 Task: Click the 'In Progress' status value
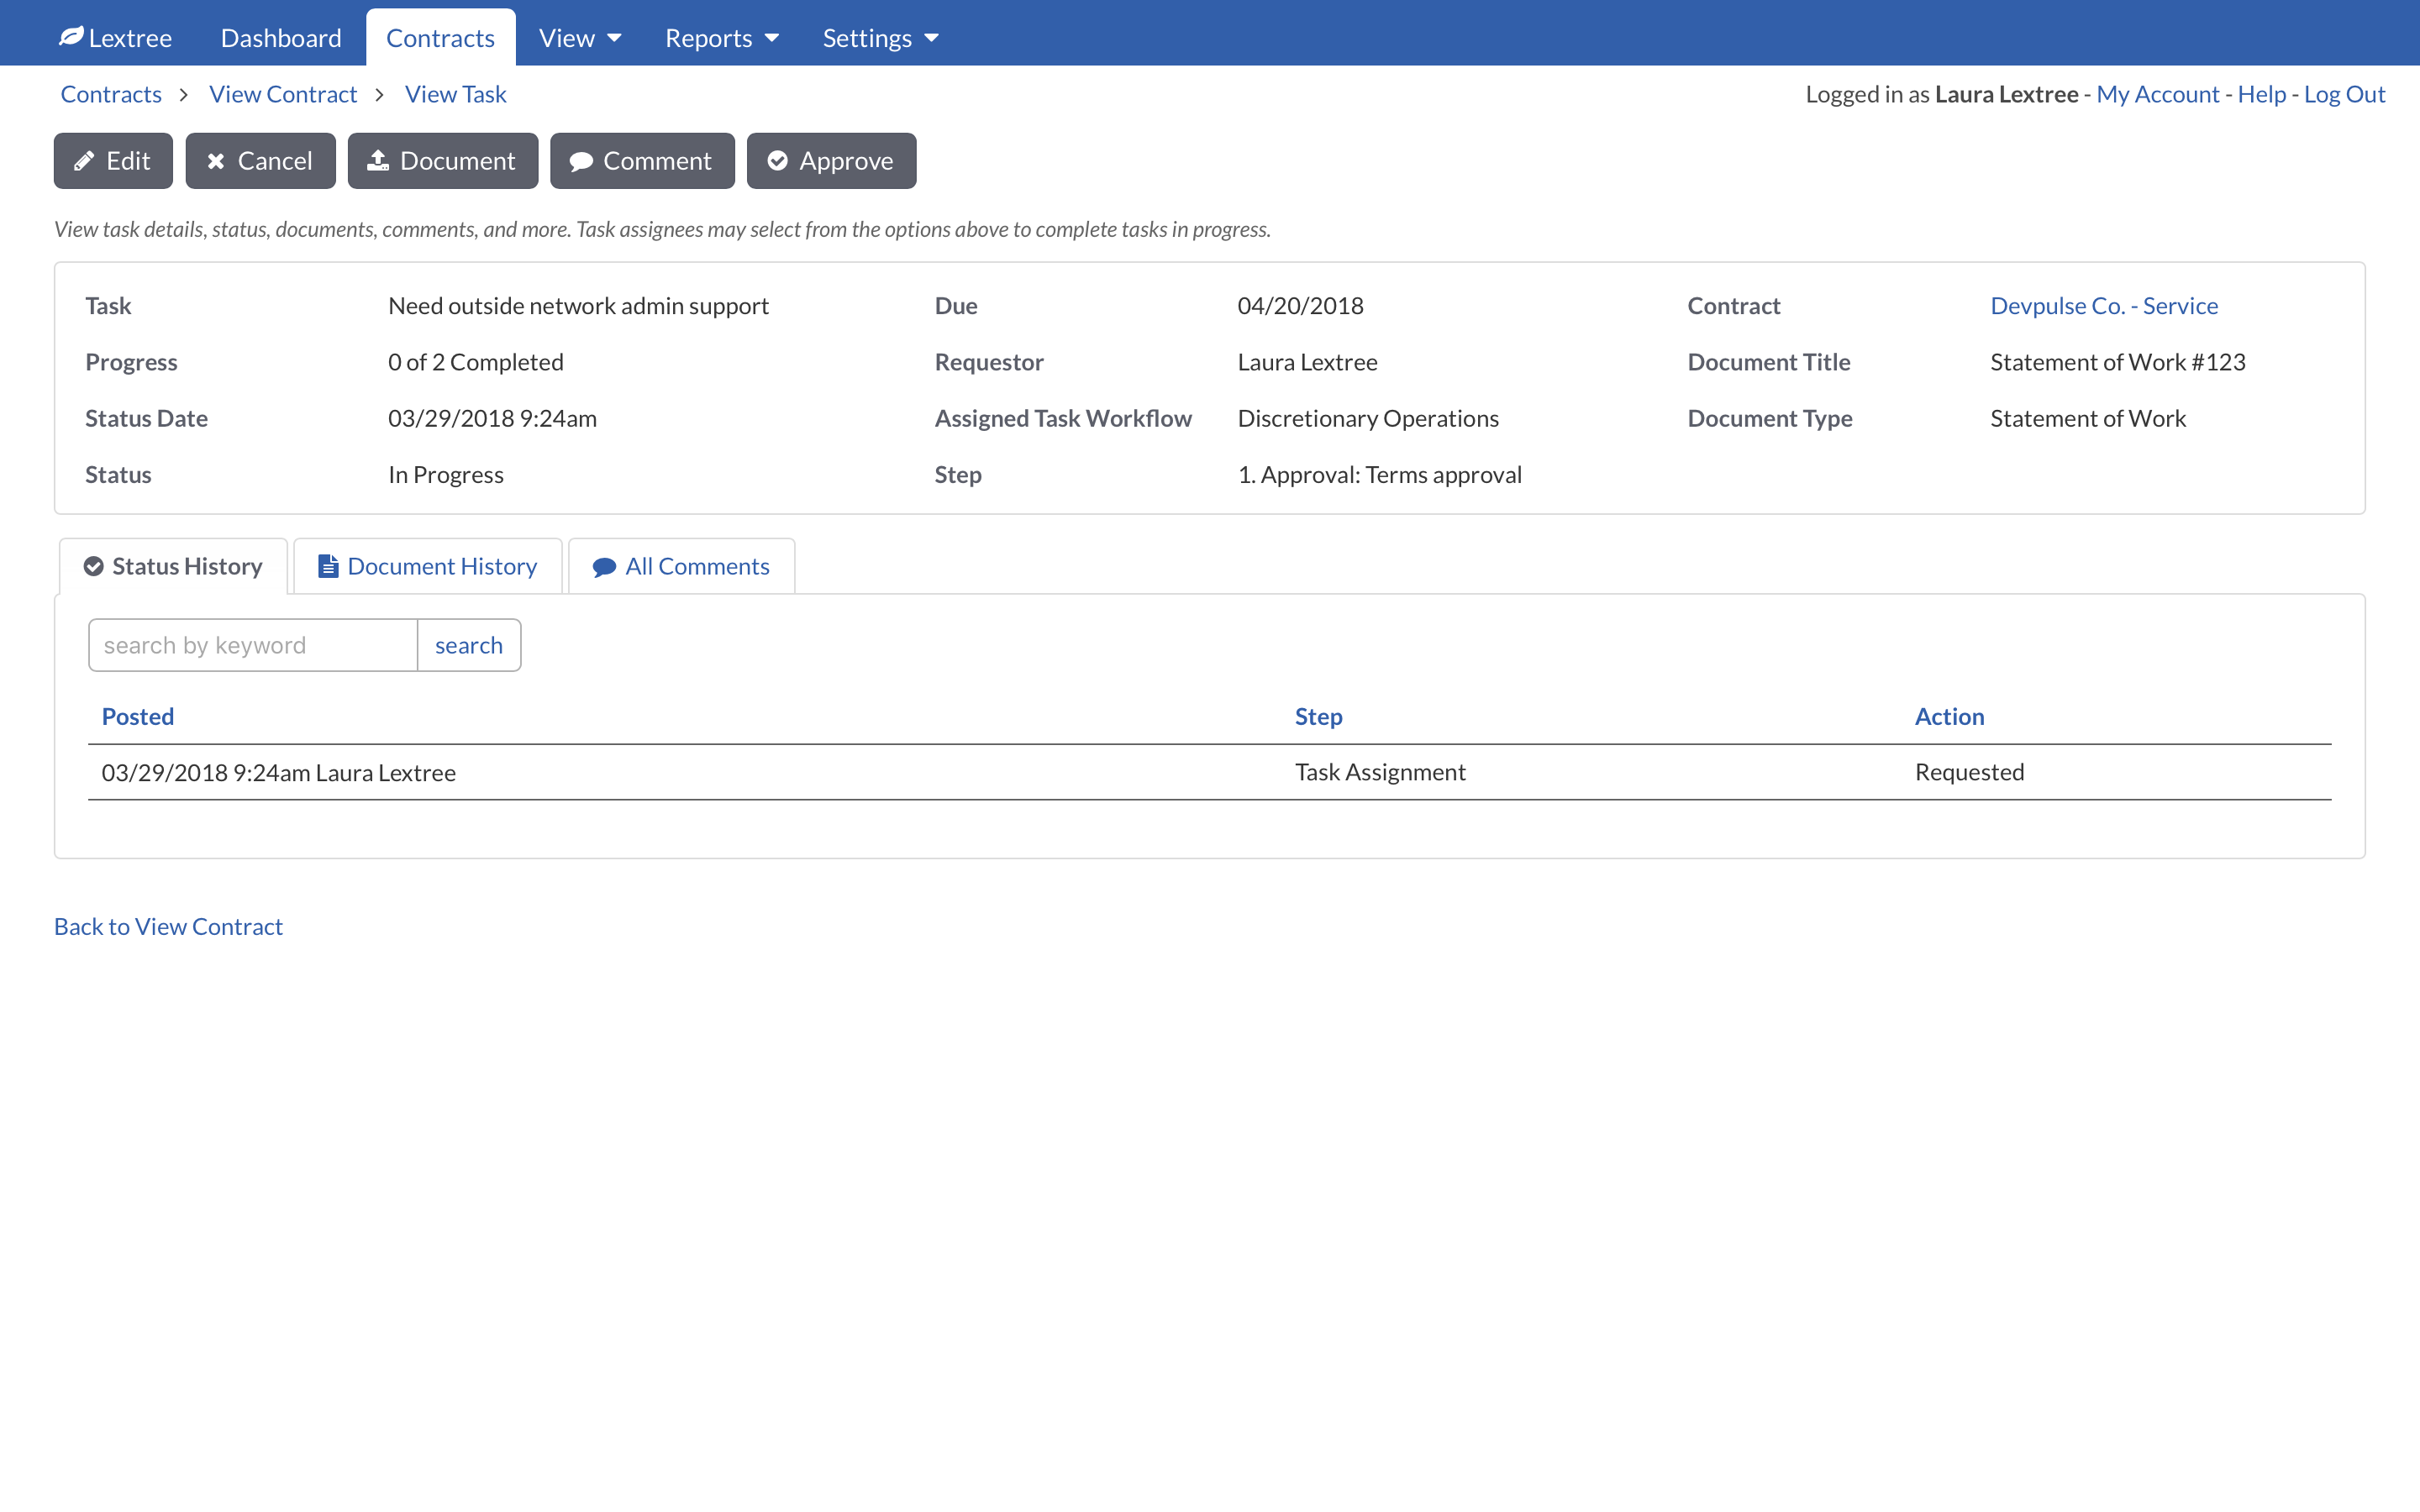(446, 475)
